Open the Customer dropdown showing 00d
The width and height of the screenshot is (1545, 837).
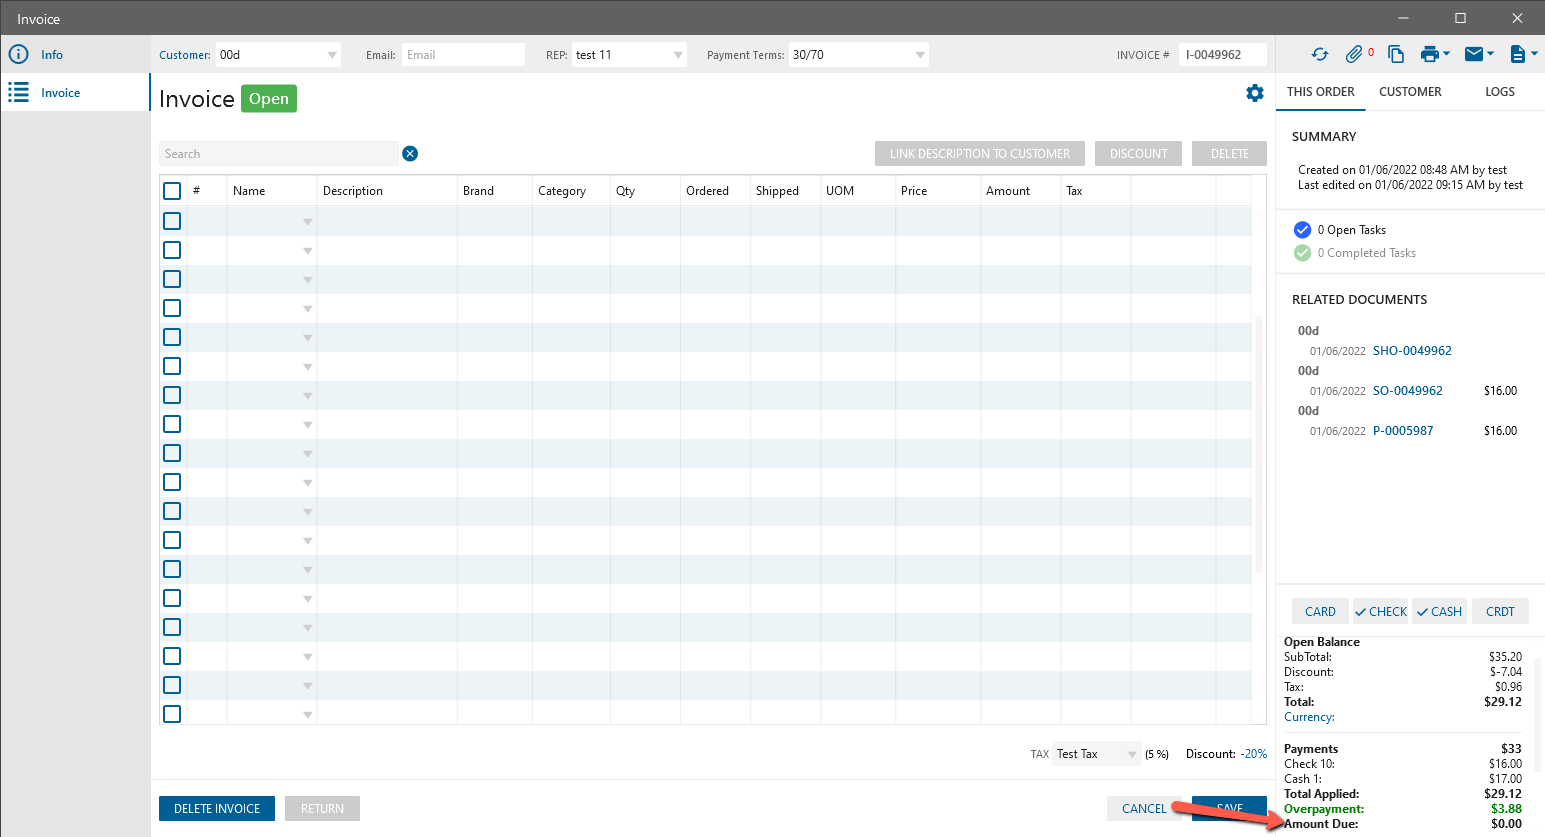tap(278, 55)
